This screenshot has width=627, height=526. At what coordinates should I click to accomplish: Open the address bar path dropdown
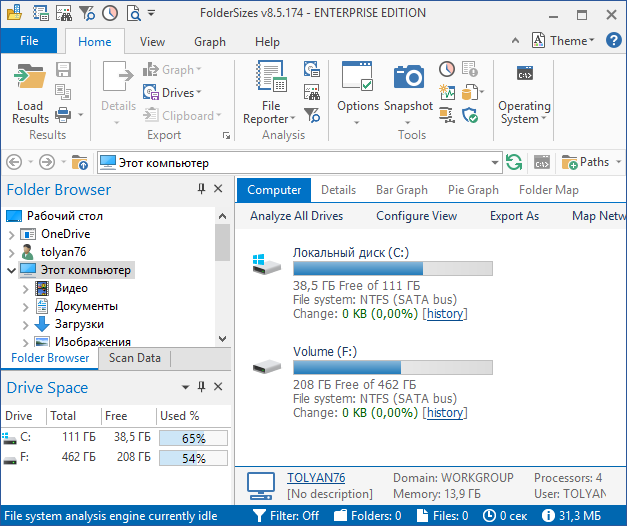[x=495, y=162]
